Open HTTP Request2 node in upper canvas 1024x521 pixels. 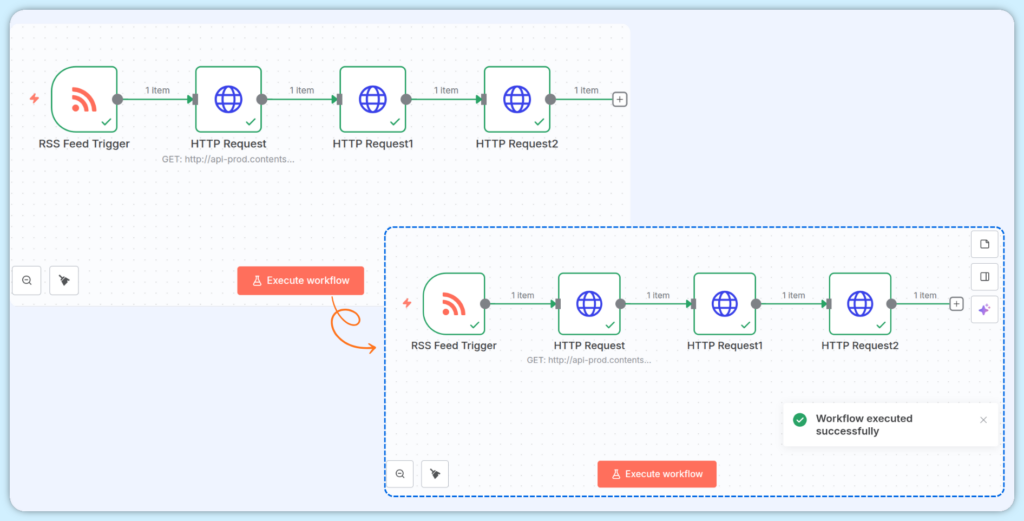[x=517, y=99]
